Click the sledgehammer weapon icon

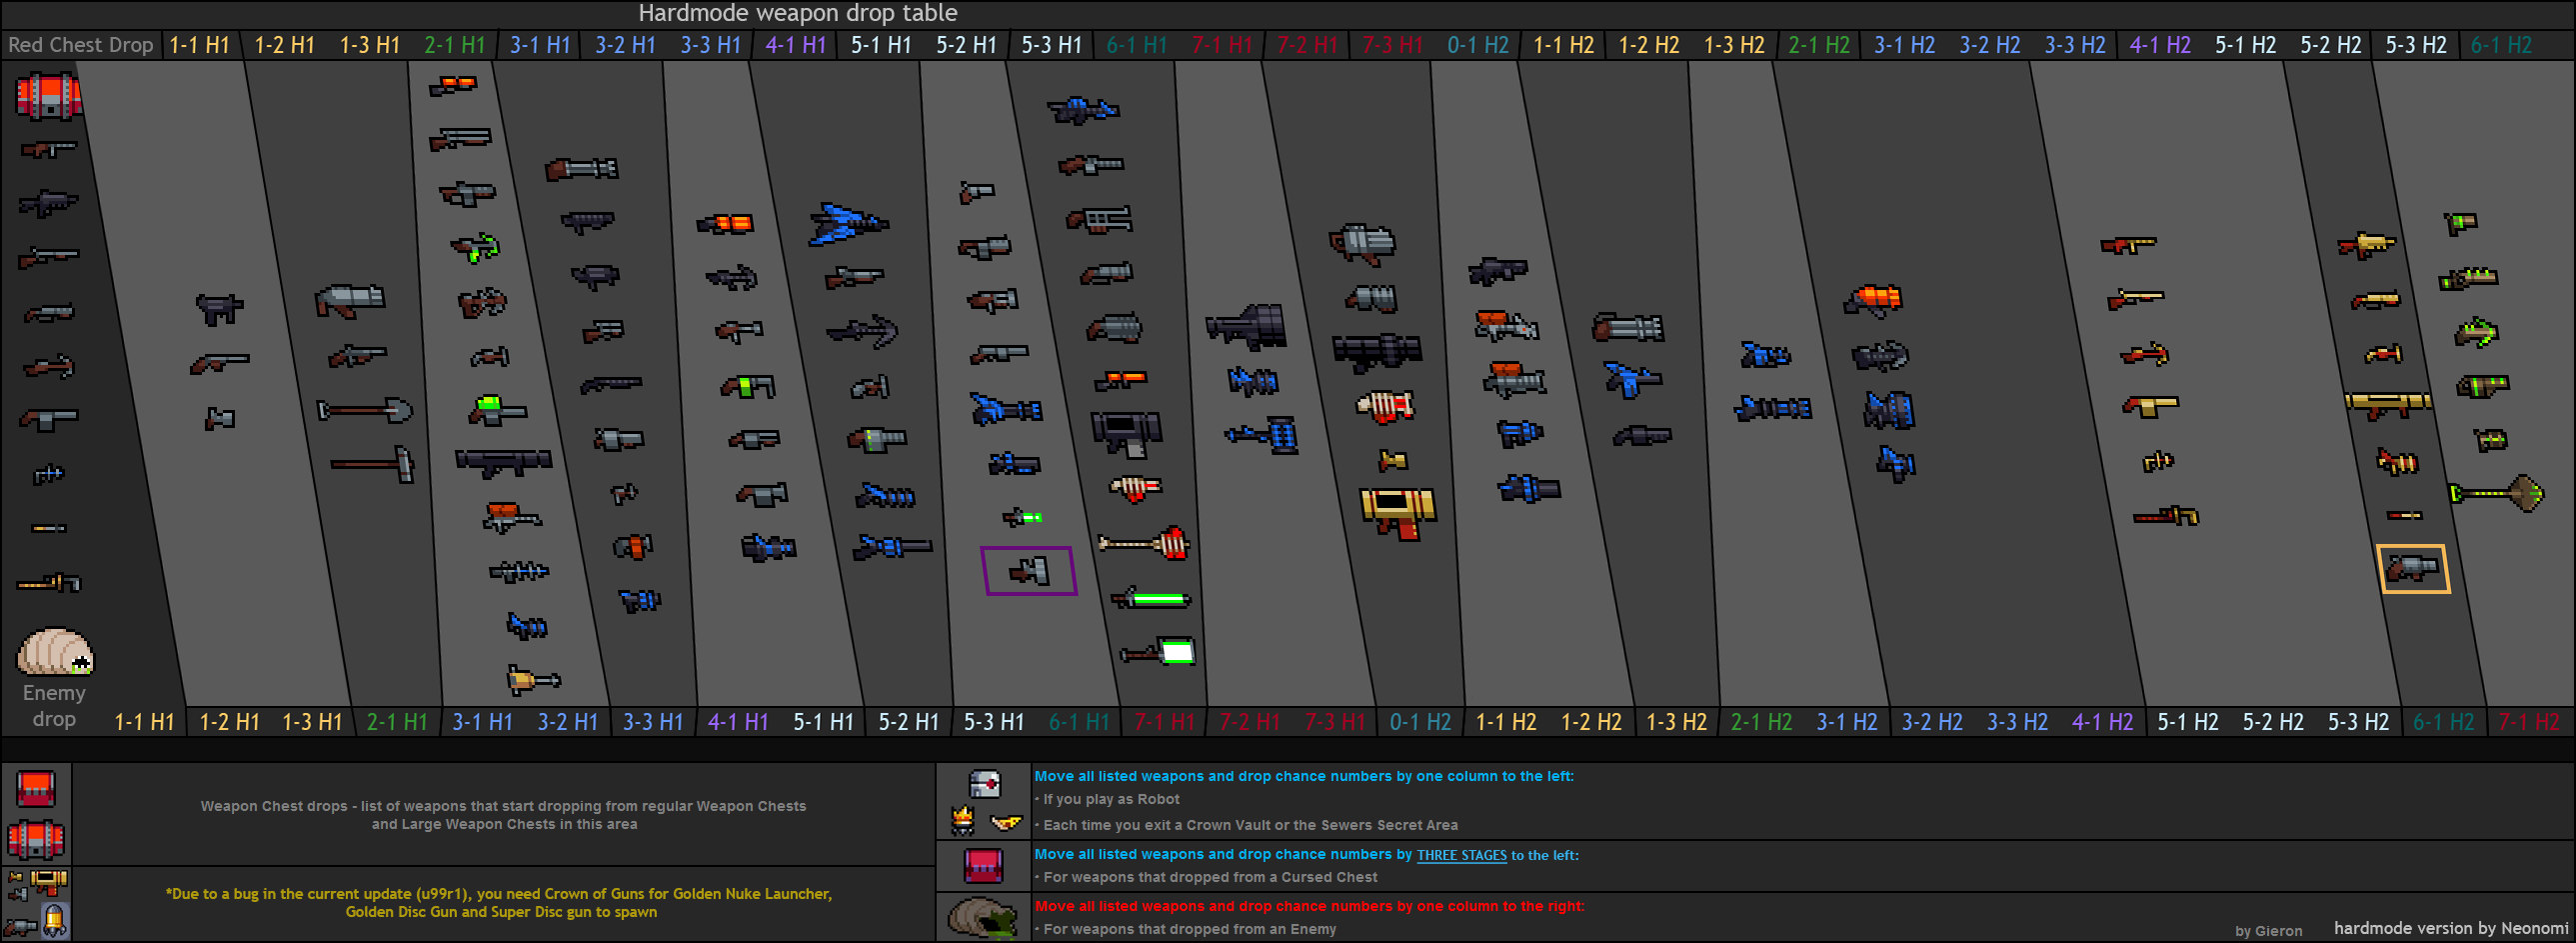[373, 464]
